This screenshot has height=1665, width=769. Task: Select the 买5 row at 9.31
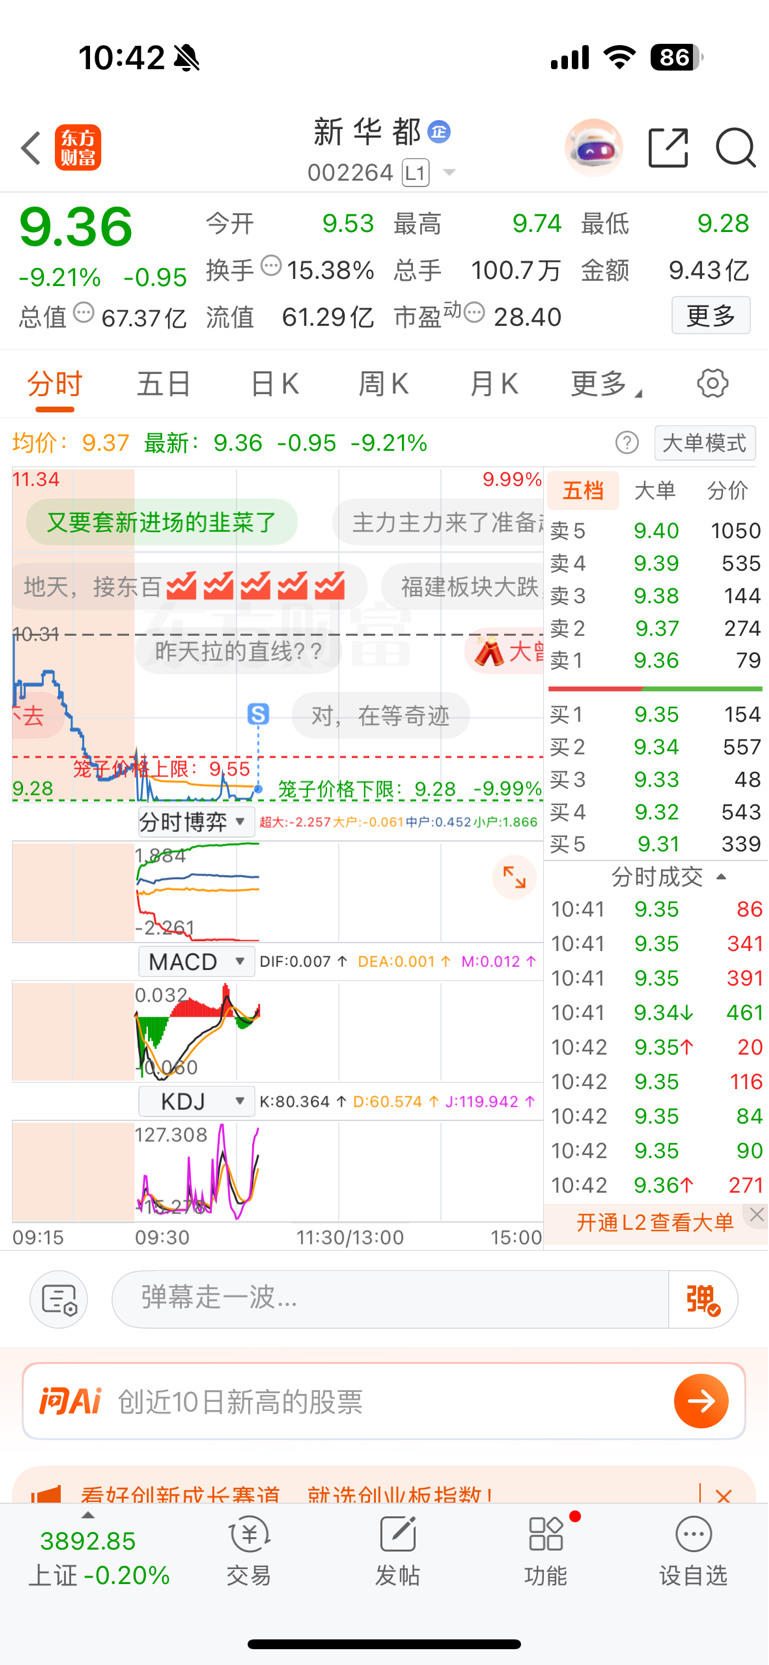point(655,844)
